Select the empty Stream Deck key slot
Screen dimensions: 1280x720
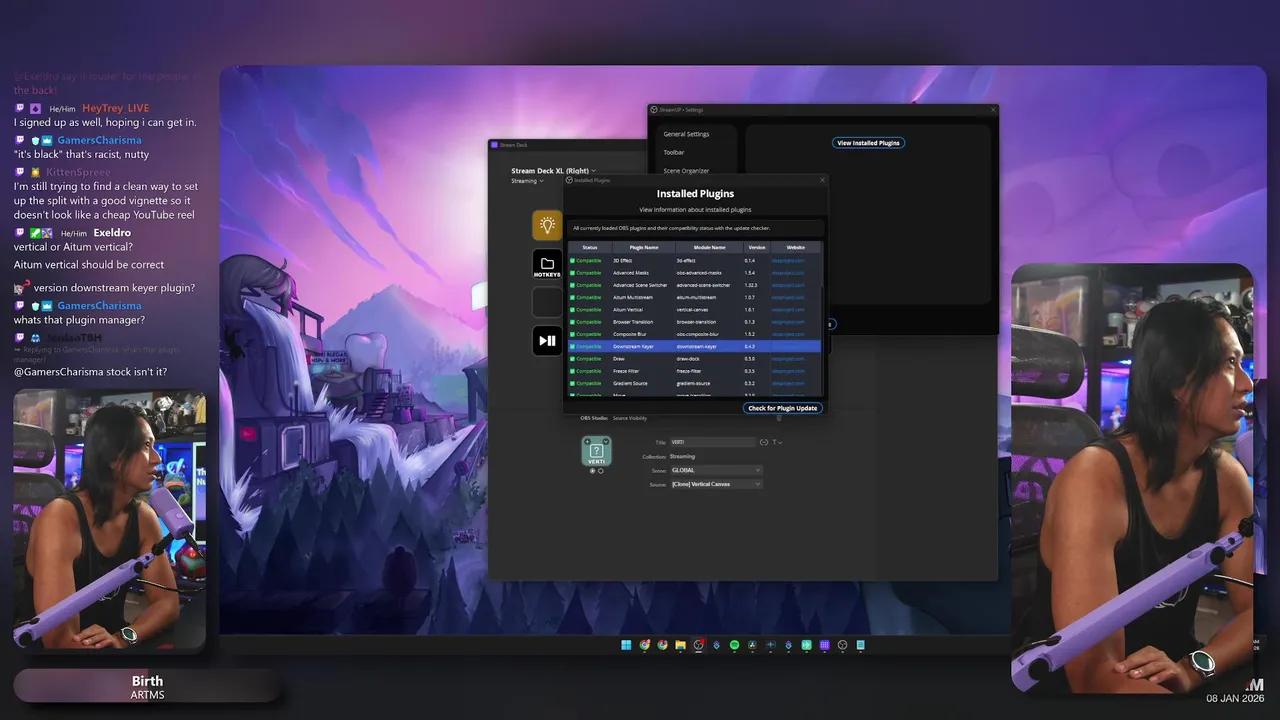pyautogui.click(x=547, y=302)
